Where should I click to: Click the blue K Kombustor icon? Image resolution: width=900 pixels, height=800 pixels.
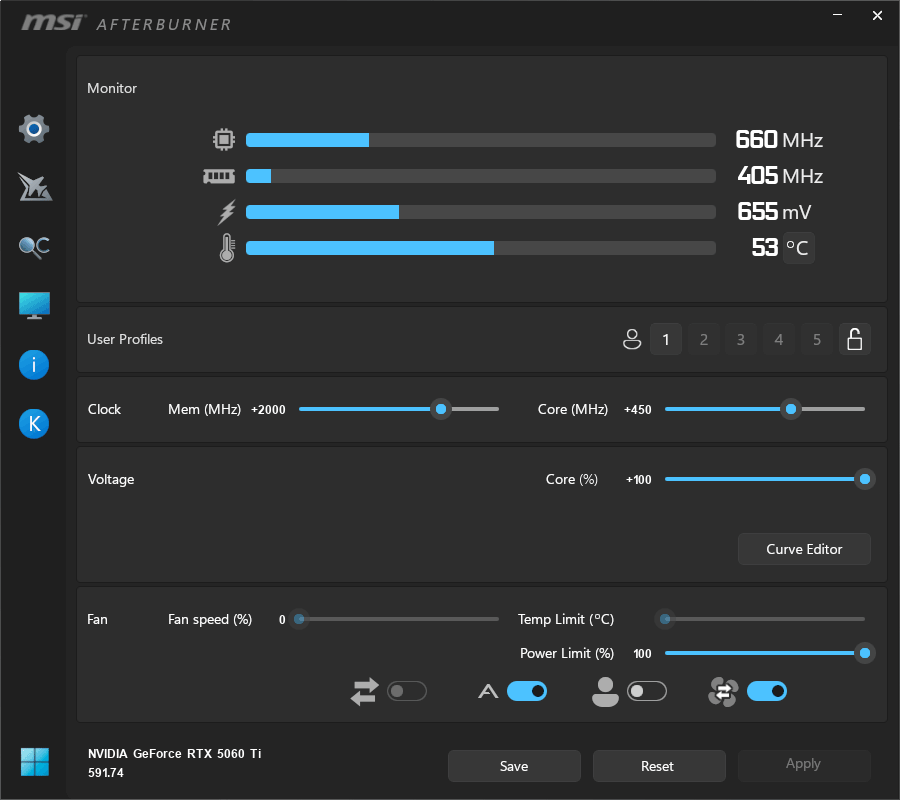[33, 423]
